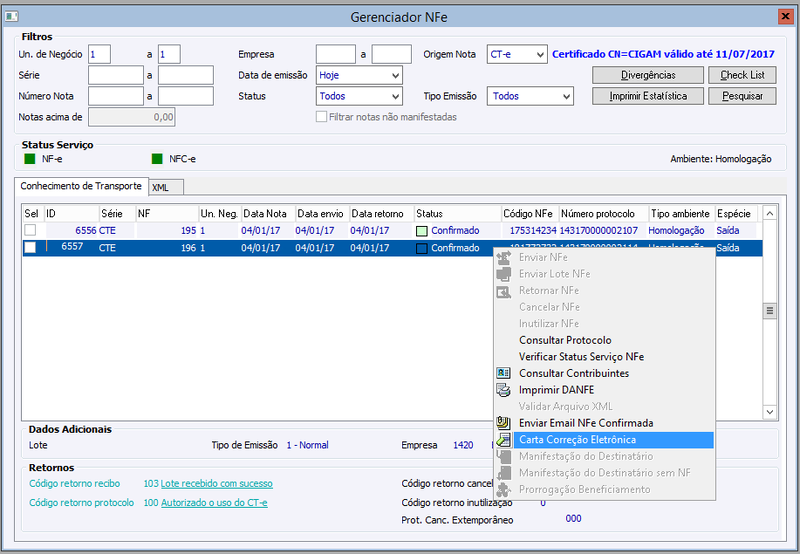Select Consultar Contribuintes menu entry
Image resolution: width=800 pixels, height=554 pixels.
click(573, 373)
